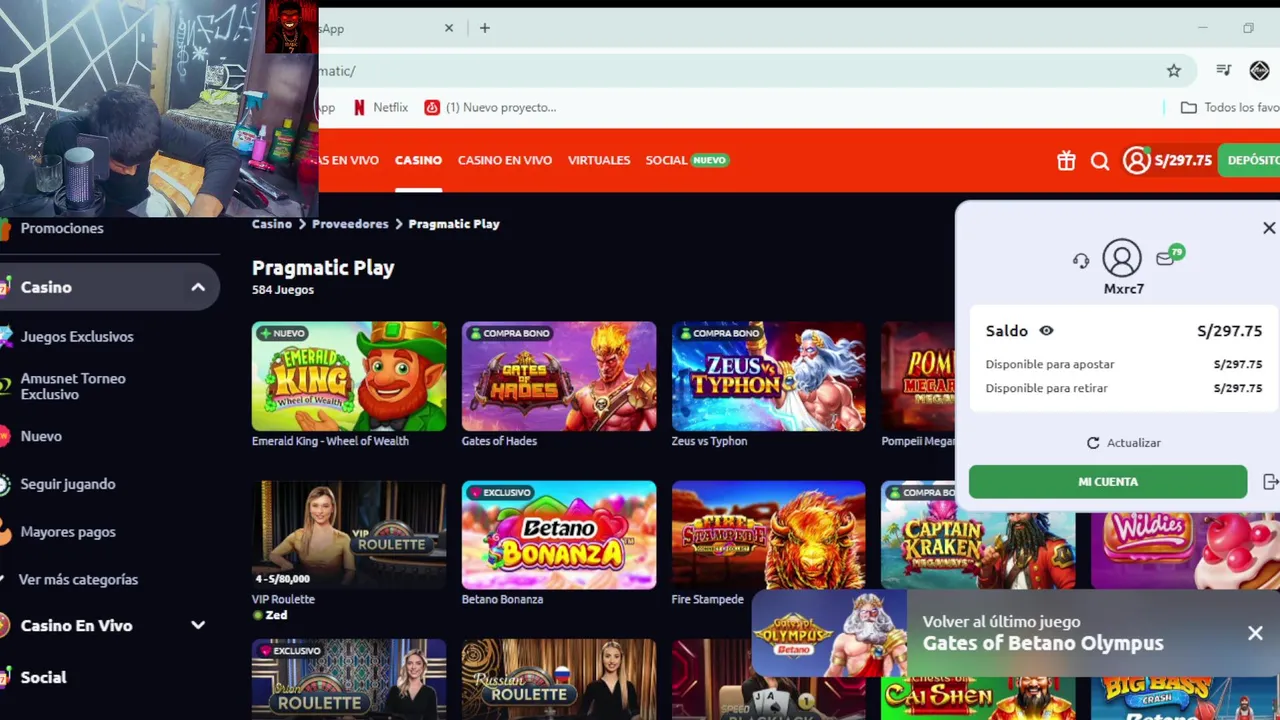Image resolution: width=1280 pixels, height=720 pixels.
Task: Click the browser profile avatar icon
Action: [1259, 70]
